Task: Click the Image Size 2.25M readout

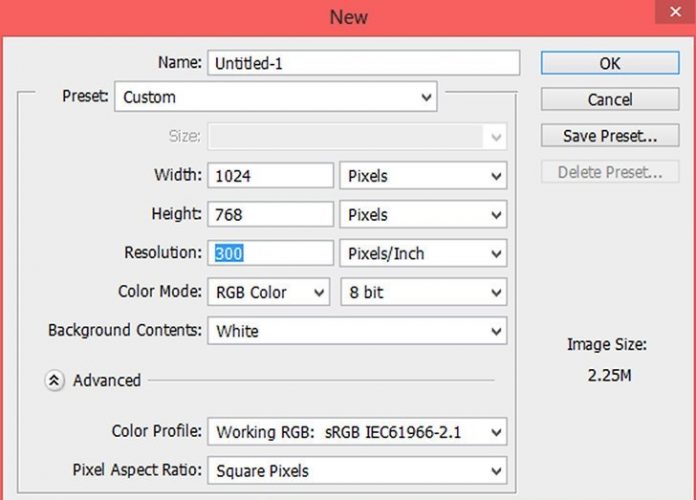Action: [x=607, y=376]
